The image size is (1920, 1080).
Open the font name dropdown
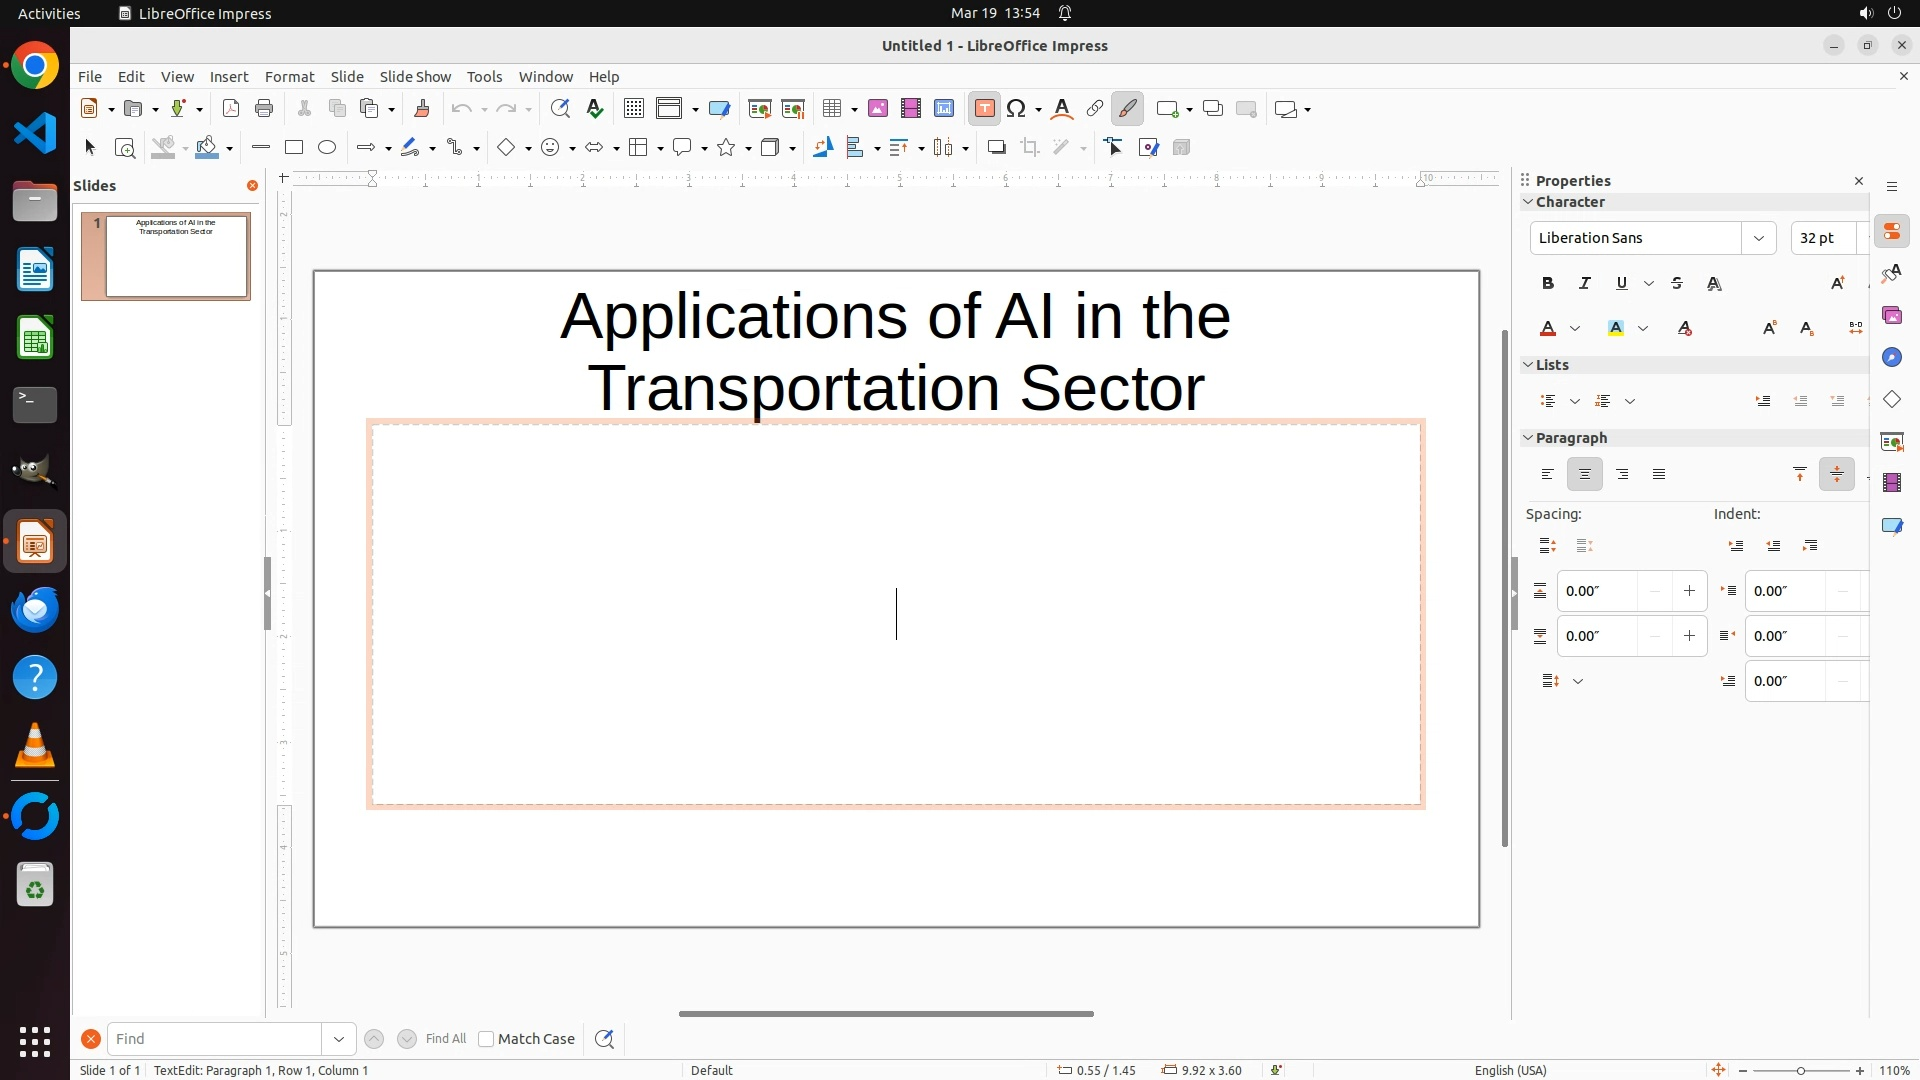[1758, 238]
